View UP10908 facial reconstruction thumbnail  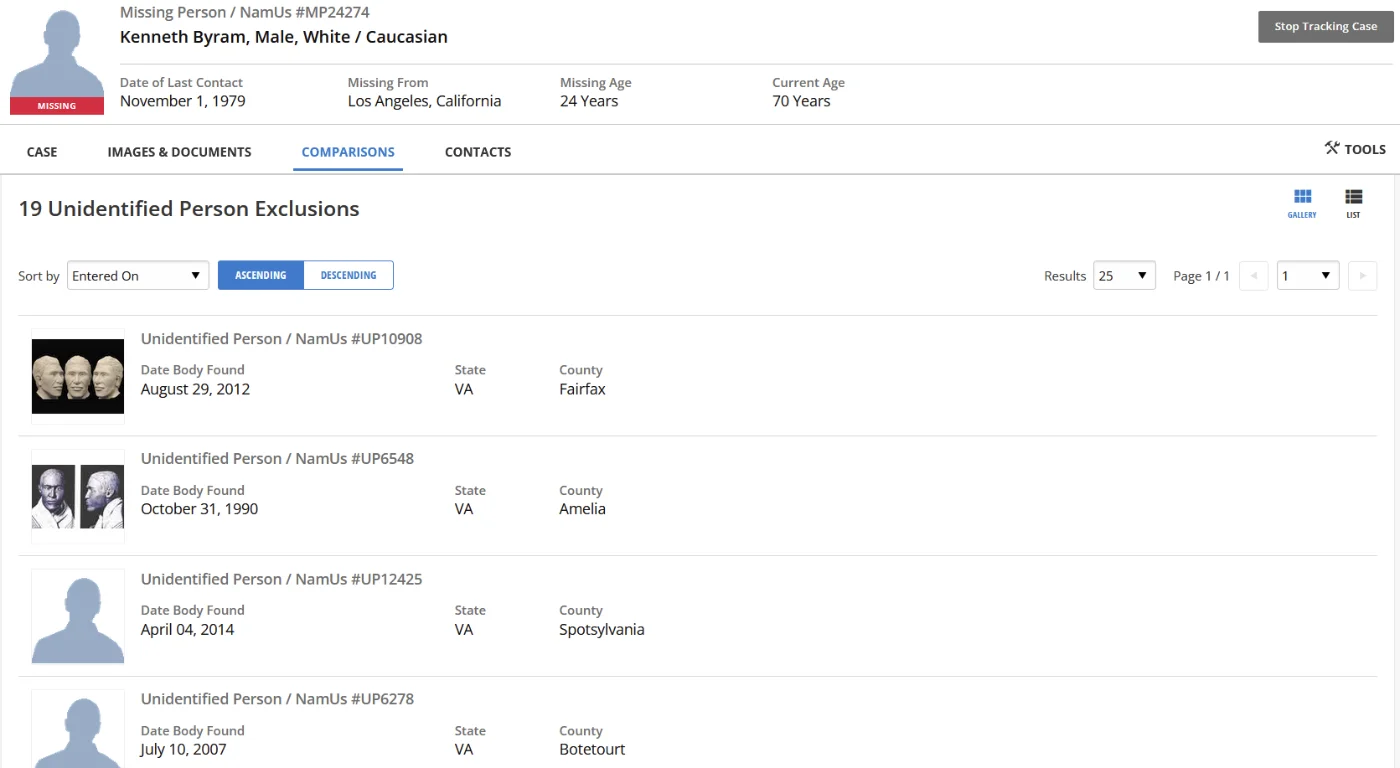pos(78,376)
